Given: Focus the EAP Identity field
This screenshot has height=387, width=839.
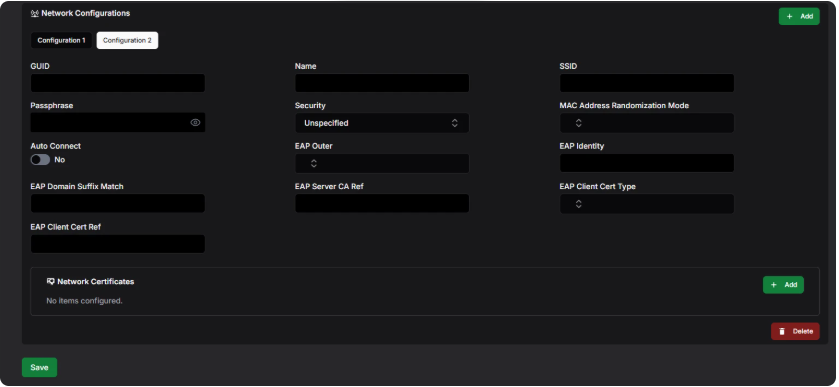Looking at the screenshot, I should (x=647, y=163).
